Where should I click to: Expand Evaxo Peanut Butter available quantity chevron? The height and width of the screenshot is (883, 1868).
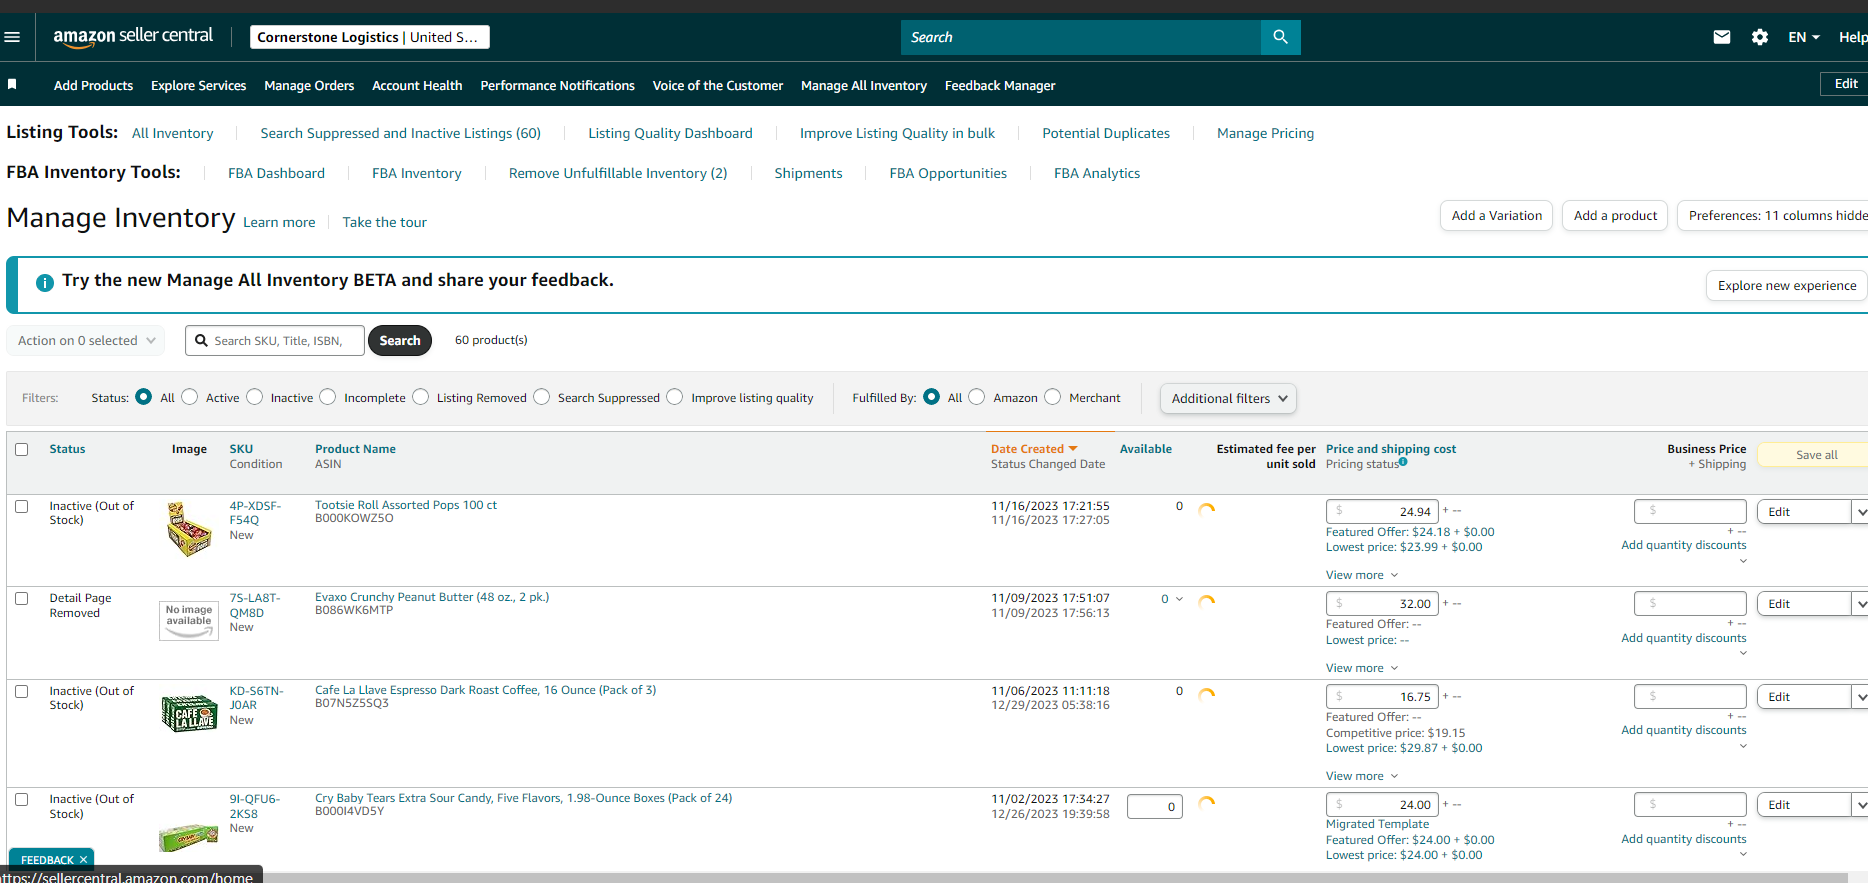[x=1179, y=600]
